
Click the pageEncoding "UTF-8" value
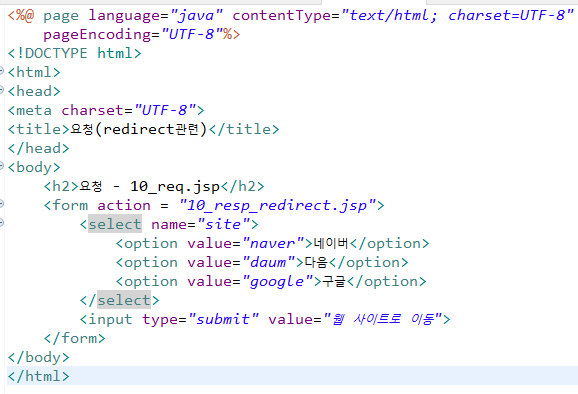(x=192, y=34)
